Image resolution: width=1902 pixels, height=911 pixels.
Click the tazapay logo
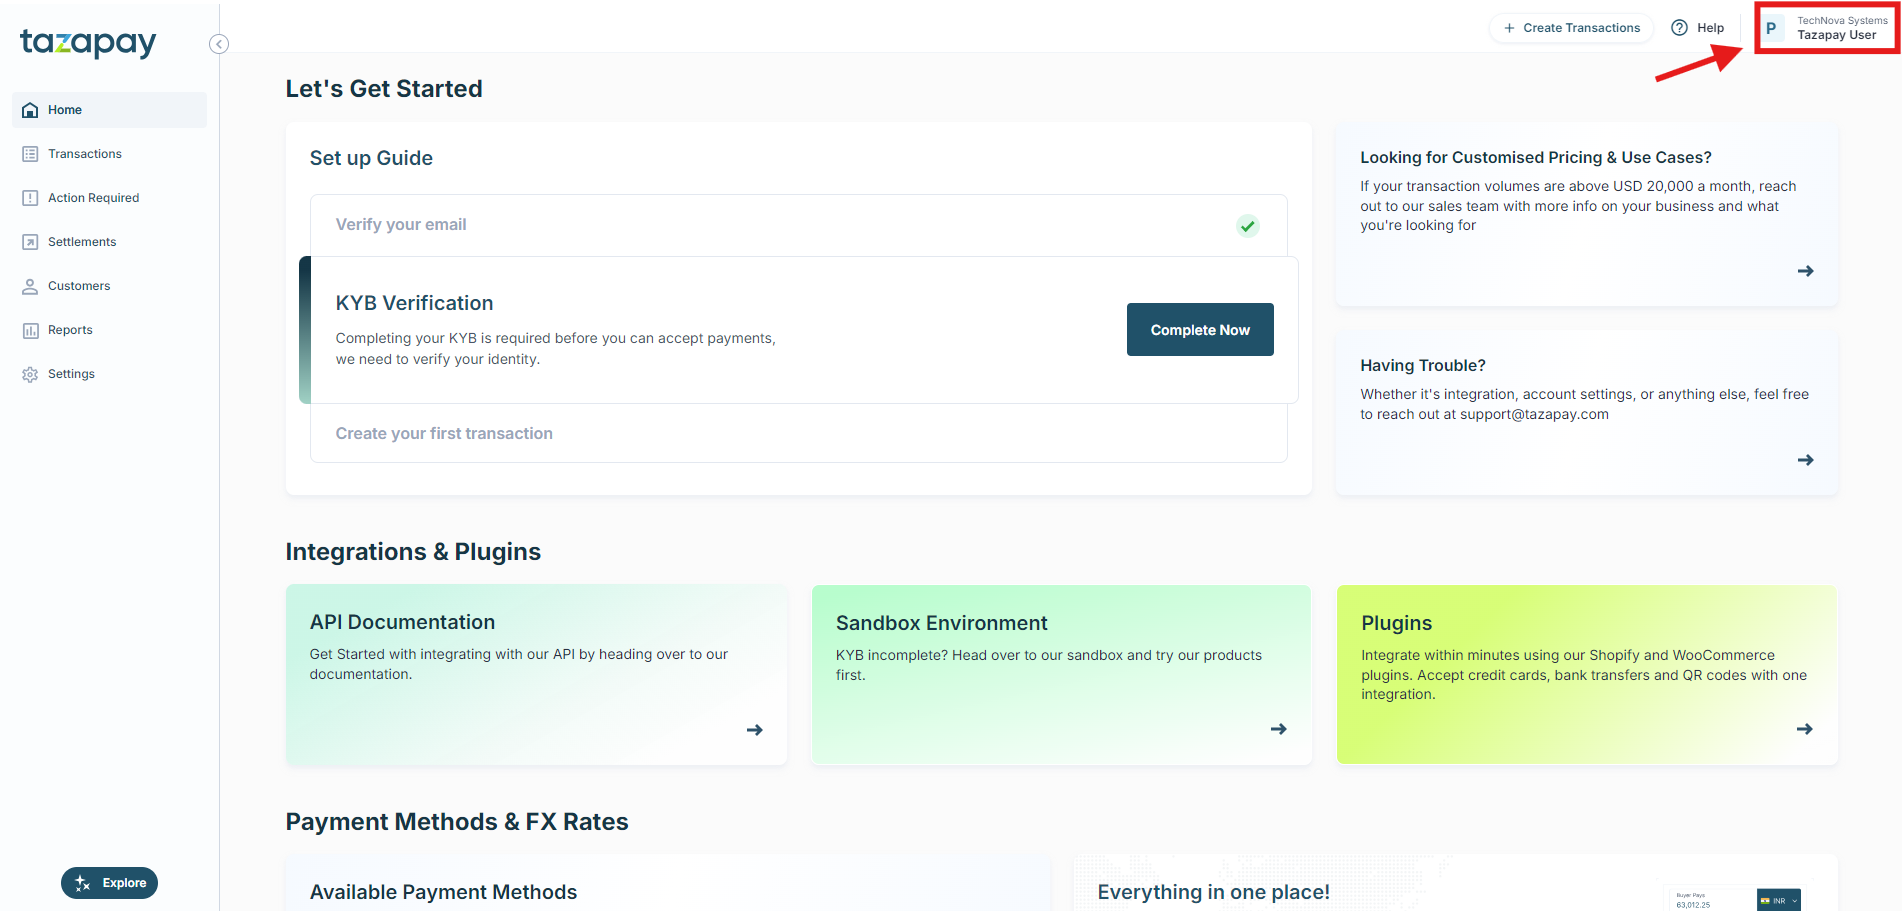coord(88,42)
